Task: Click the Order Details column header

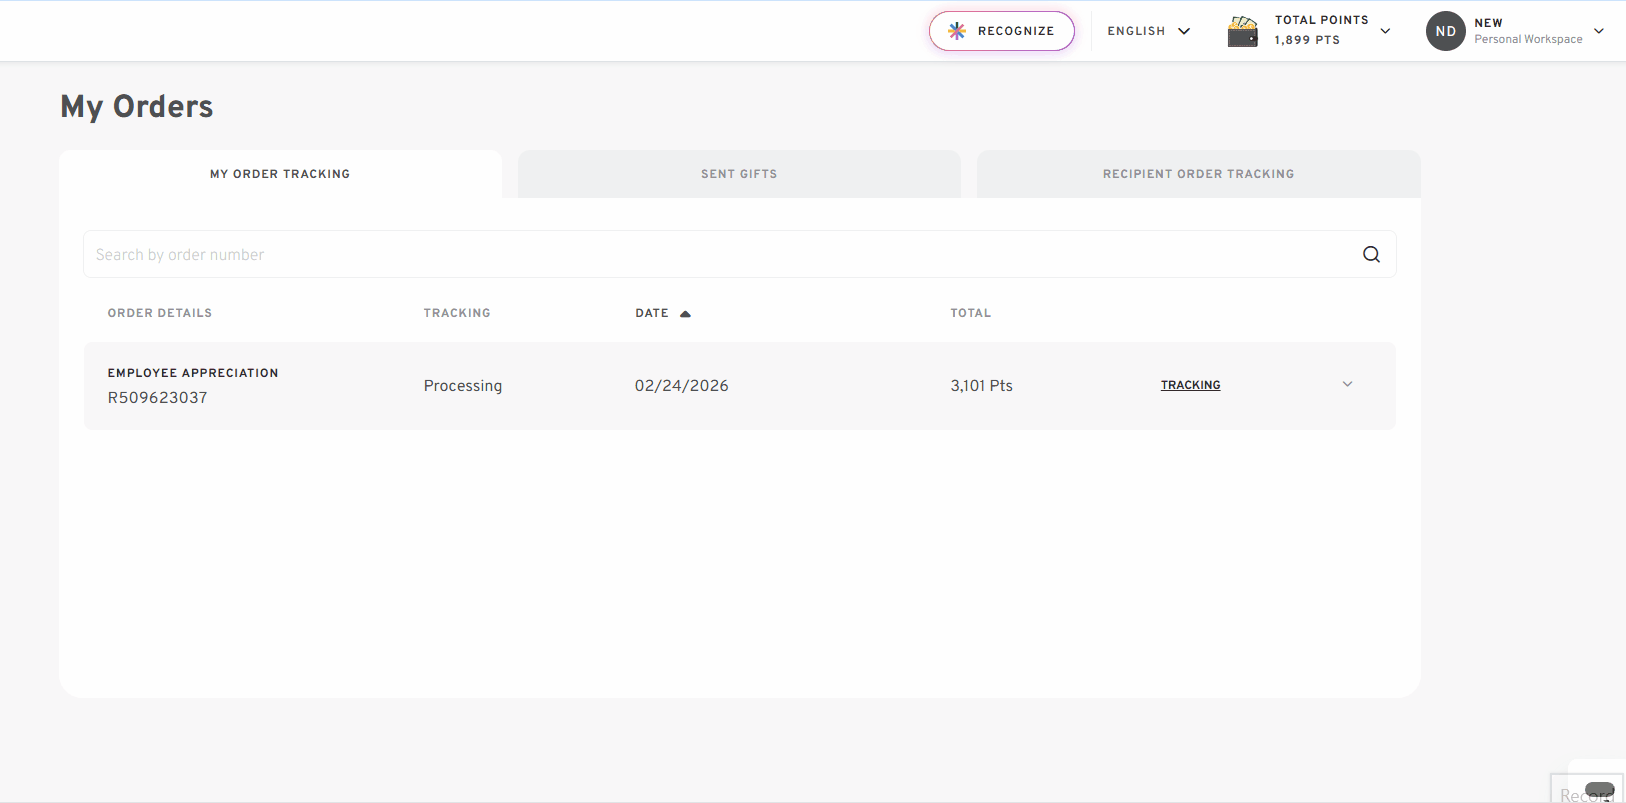Action: (x=160, y=313)
